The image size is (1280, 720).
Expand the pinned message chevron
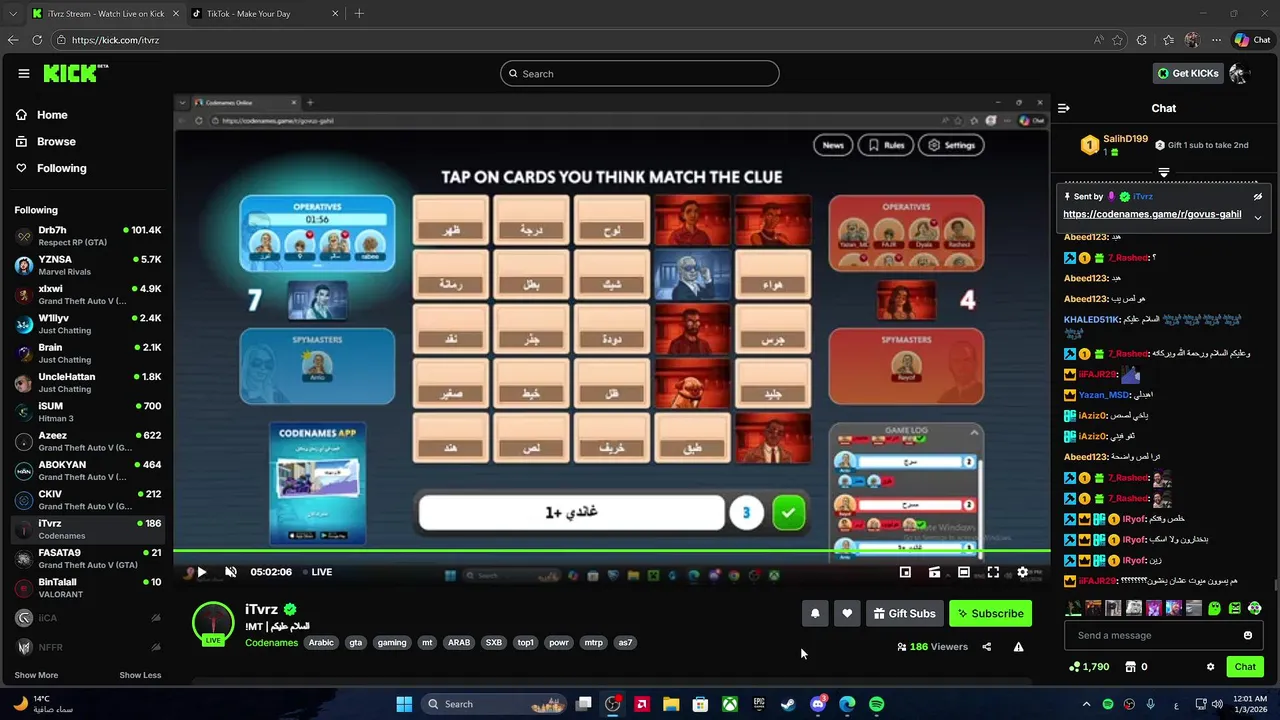(1258, 217)
